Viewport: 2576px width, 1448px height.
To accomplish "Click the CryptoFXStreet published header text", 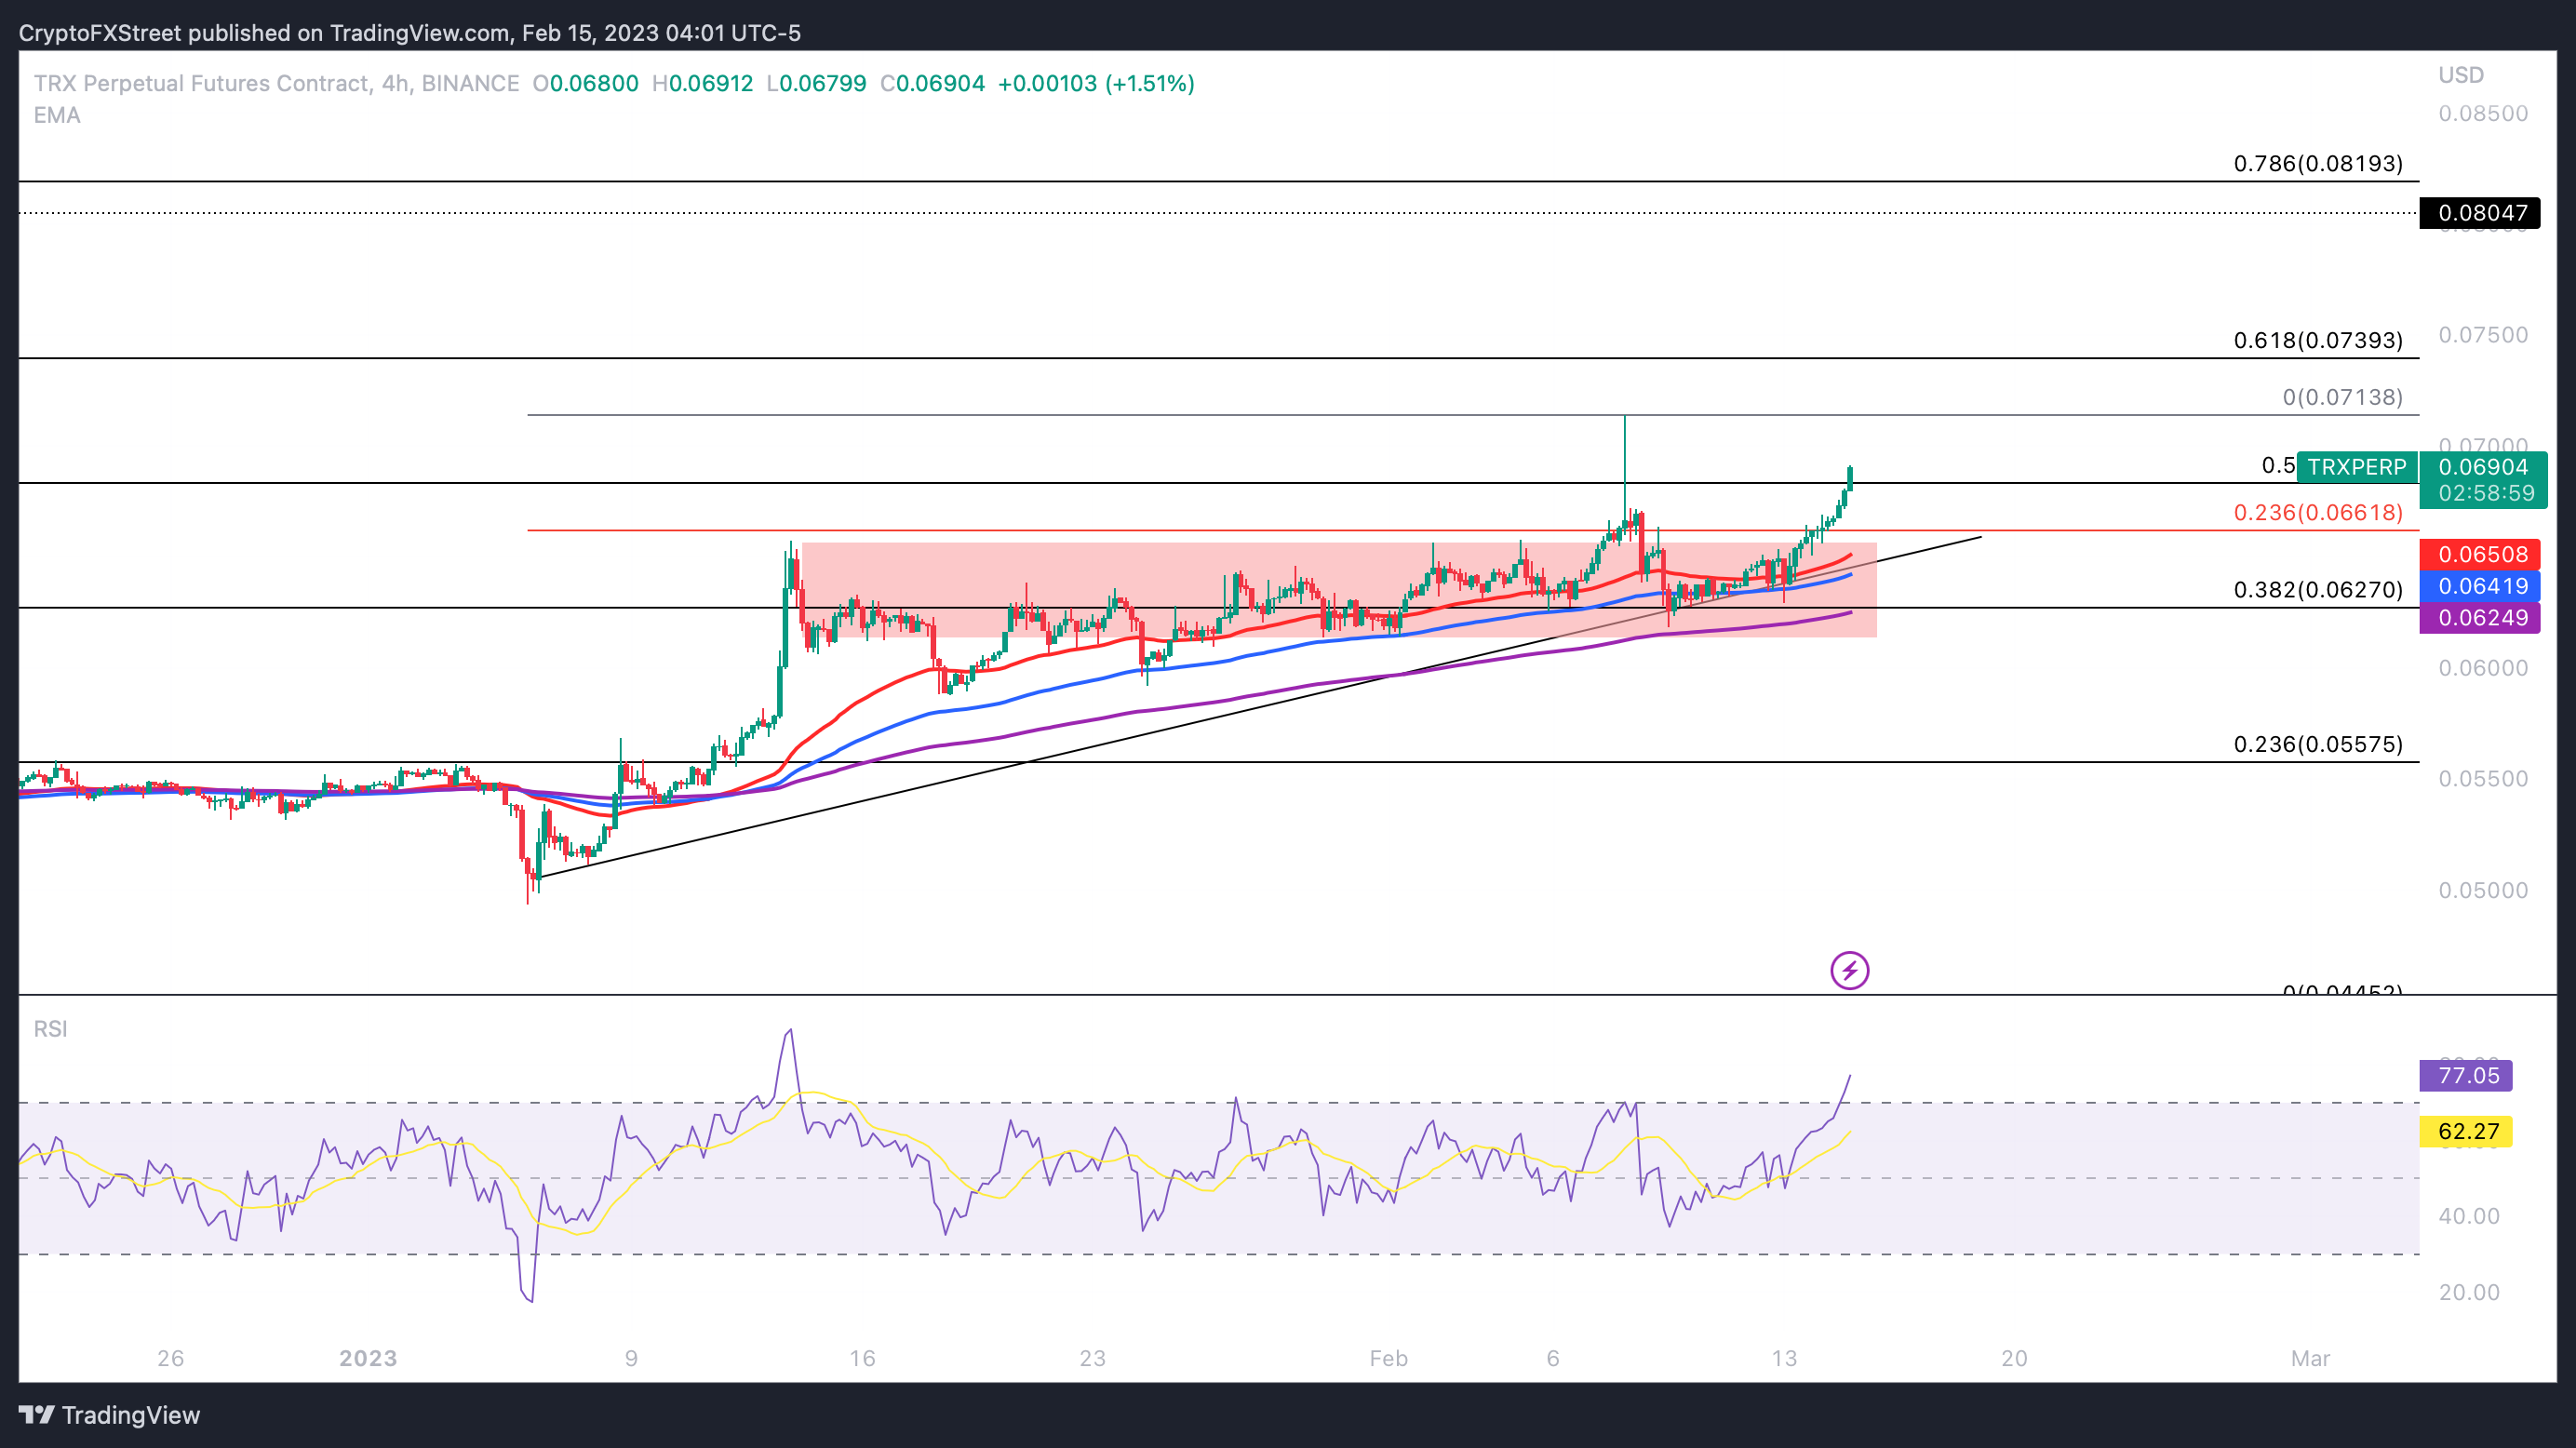I will coord(410,33).
